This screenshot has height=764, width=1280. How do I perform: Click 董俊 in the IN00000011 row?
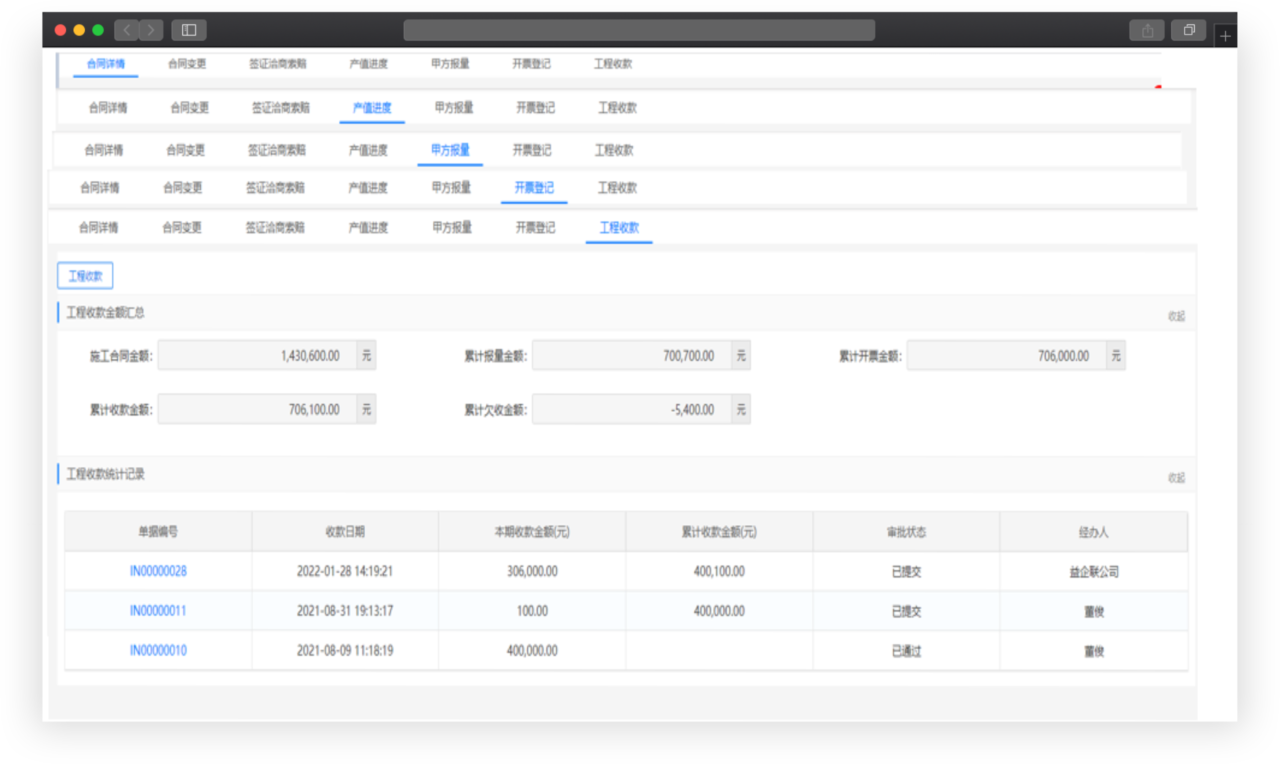[1094, 611]
